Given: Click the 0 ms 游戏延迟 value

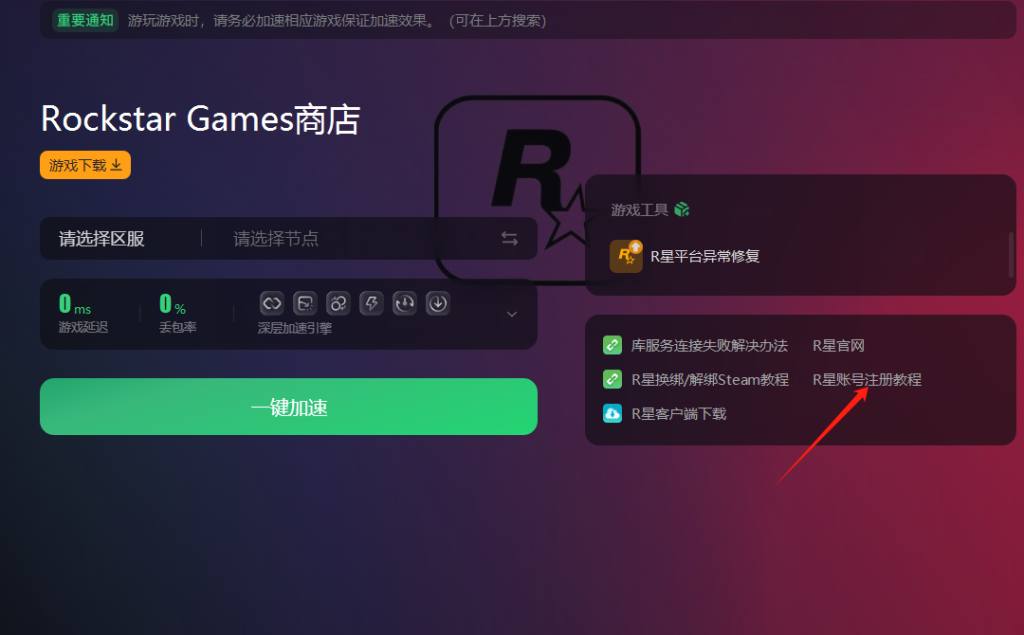Looking at the screenshot, I should point(74,304).
